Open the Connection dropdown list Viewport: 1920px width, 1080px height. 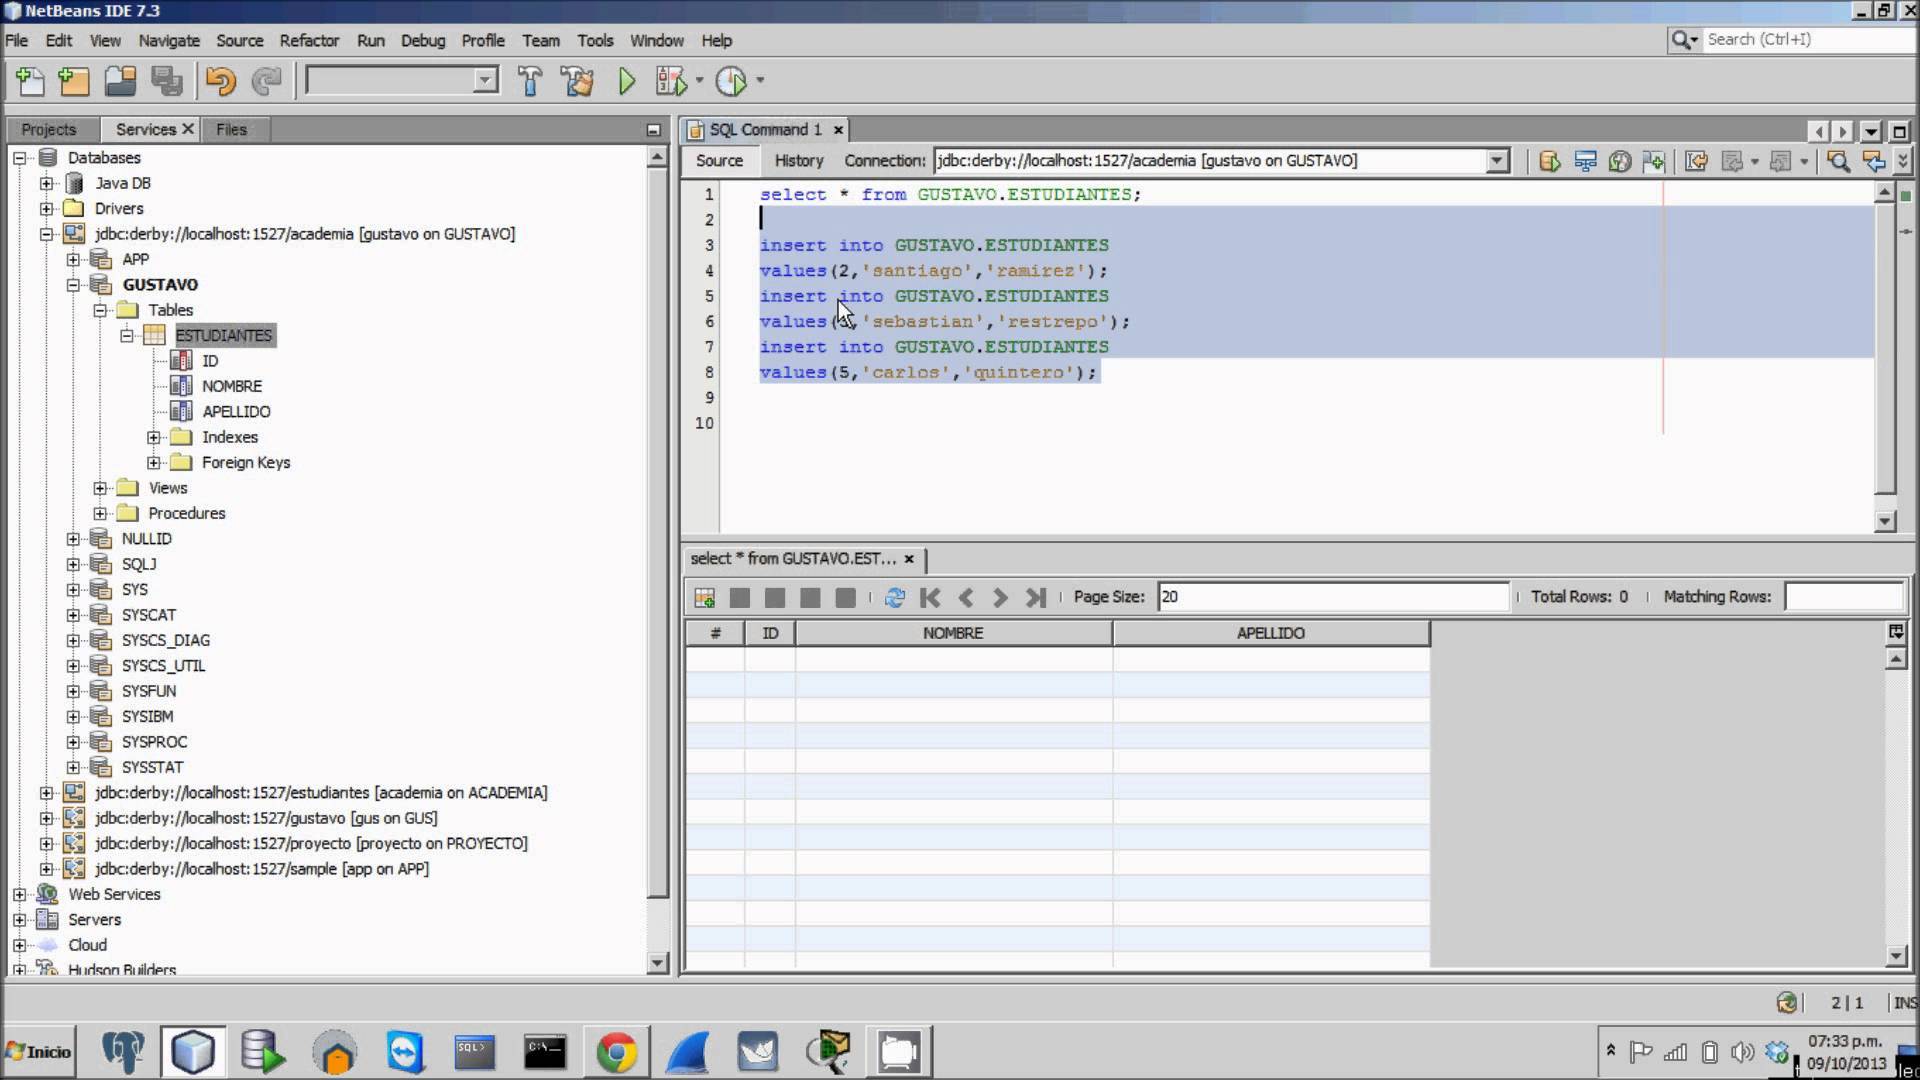click(x=1496, y=161)
